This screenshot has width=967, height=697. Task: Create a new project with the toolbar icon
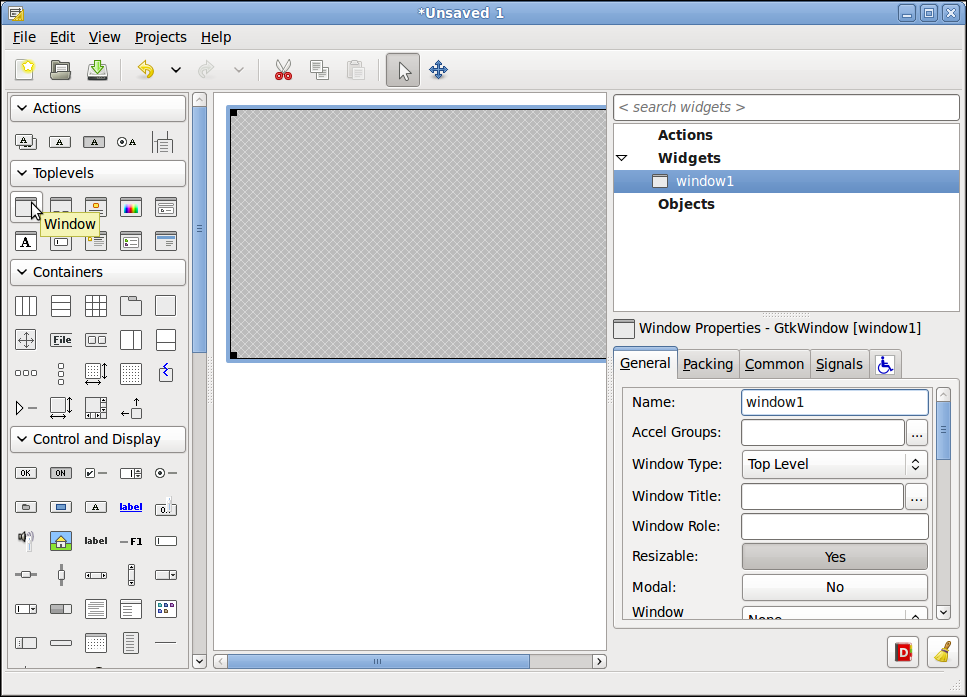25,70
